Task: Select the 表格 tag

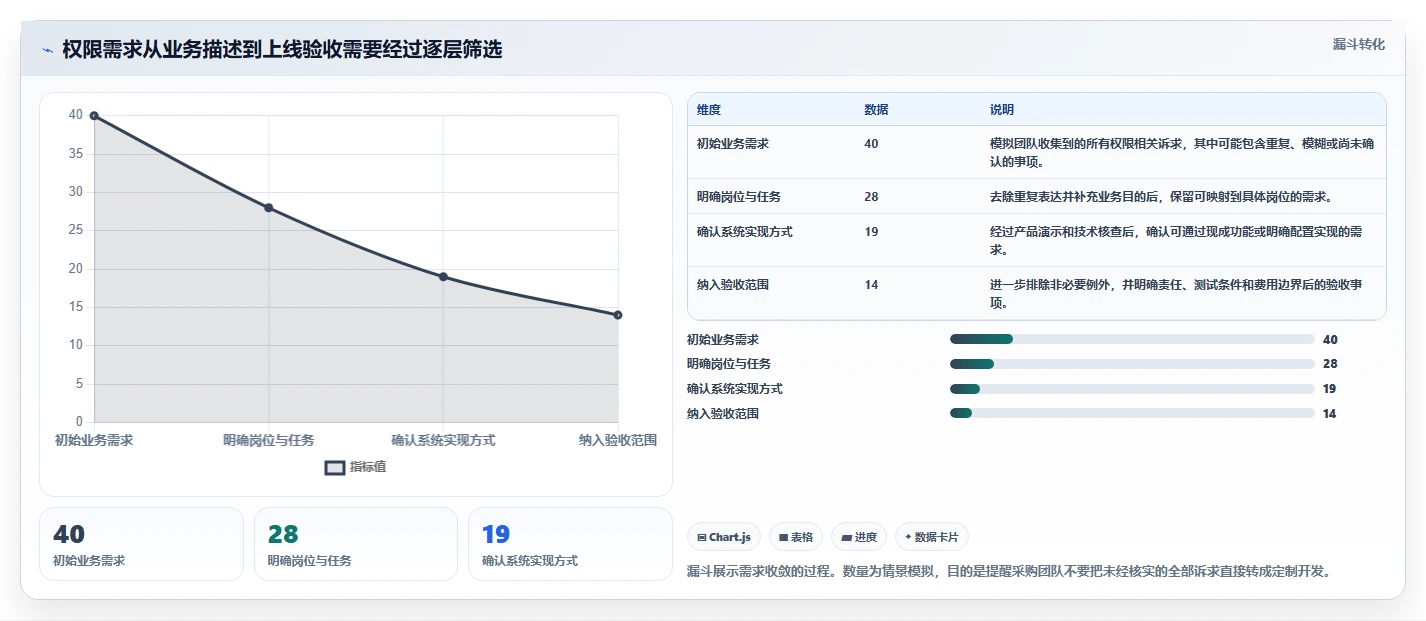Action: (796, 537)
